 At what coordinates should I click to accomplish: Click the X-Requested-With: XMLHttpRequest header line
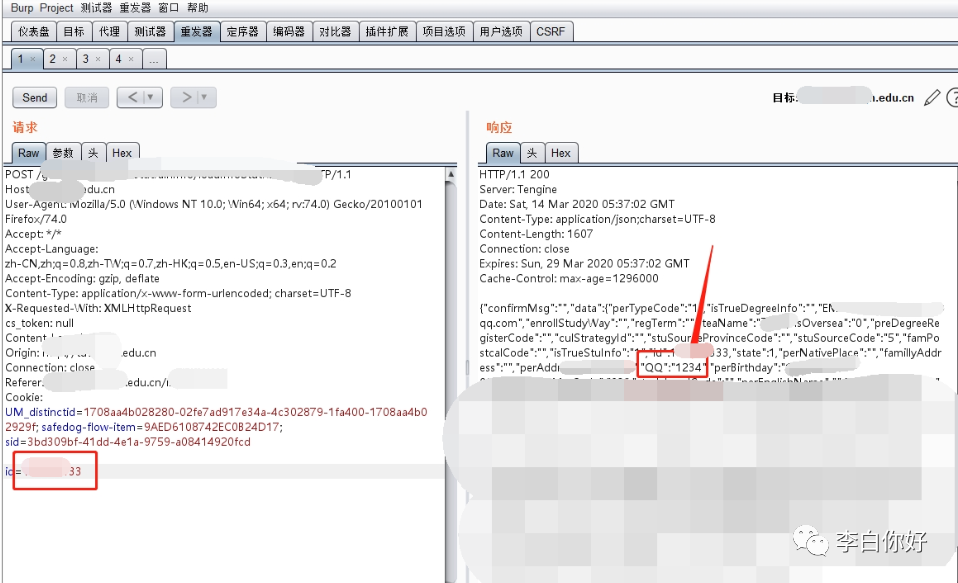(x=98, y=308)
